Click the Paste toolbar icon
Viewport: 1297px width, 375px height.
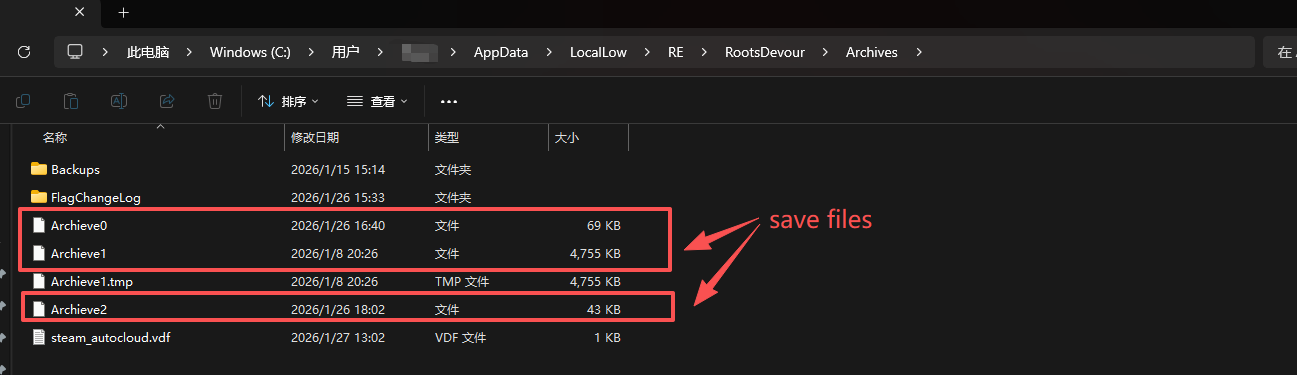pos(71,101)
